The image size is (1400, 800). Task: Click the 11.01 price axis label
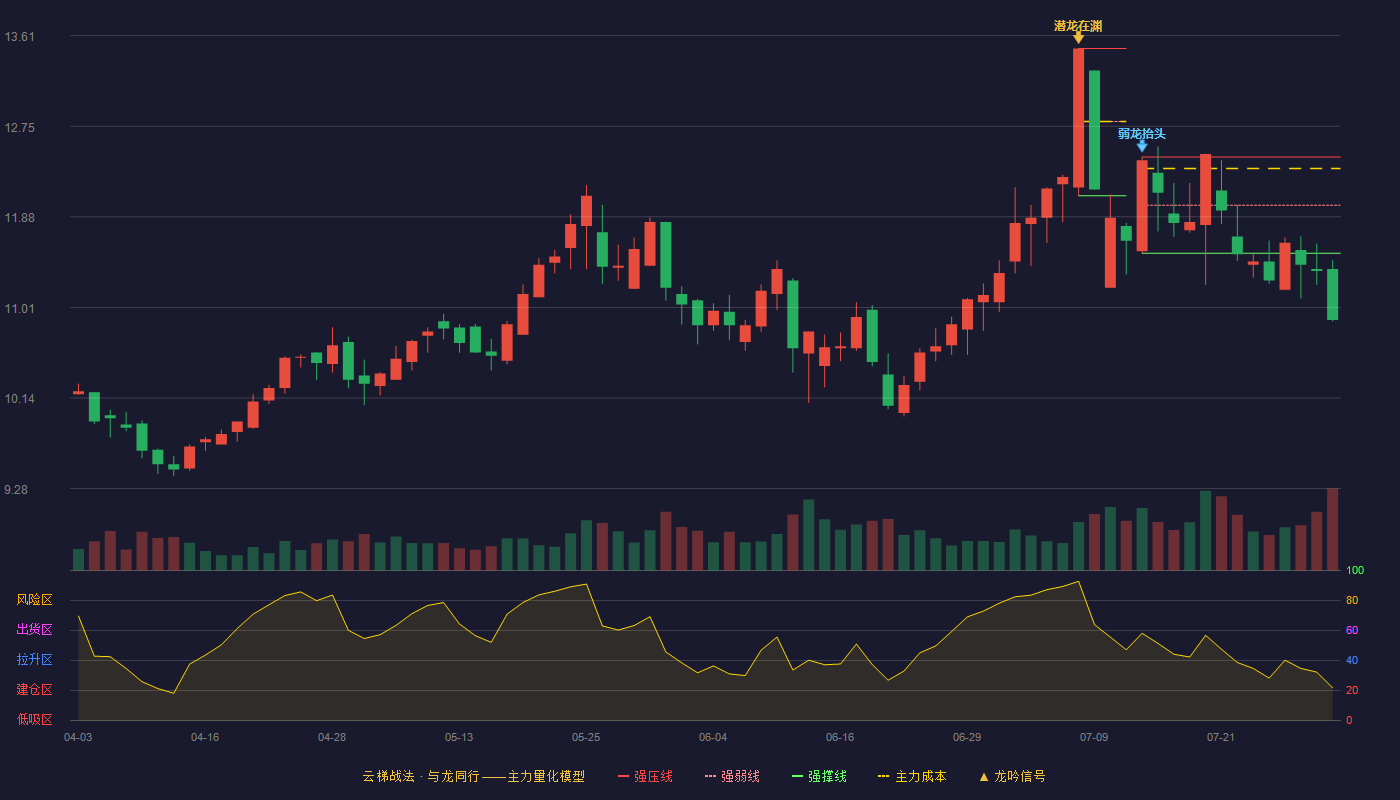pos(19,308)
